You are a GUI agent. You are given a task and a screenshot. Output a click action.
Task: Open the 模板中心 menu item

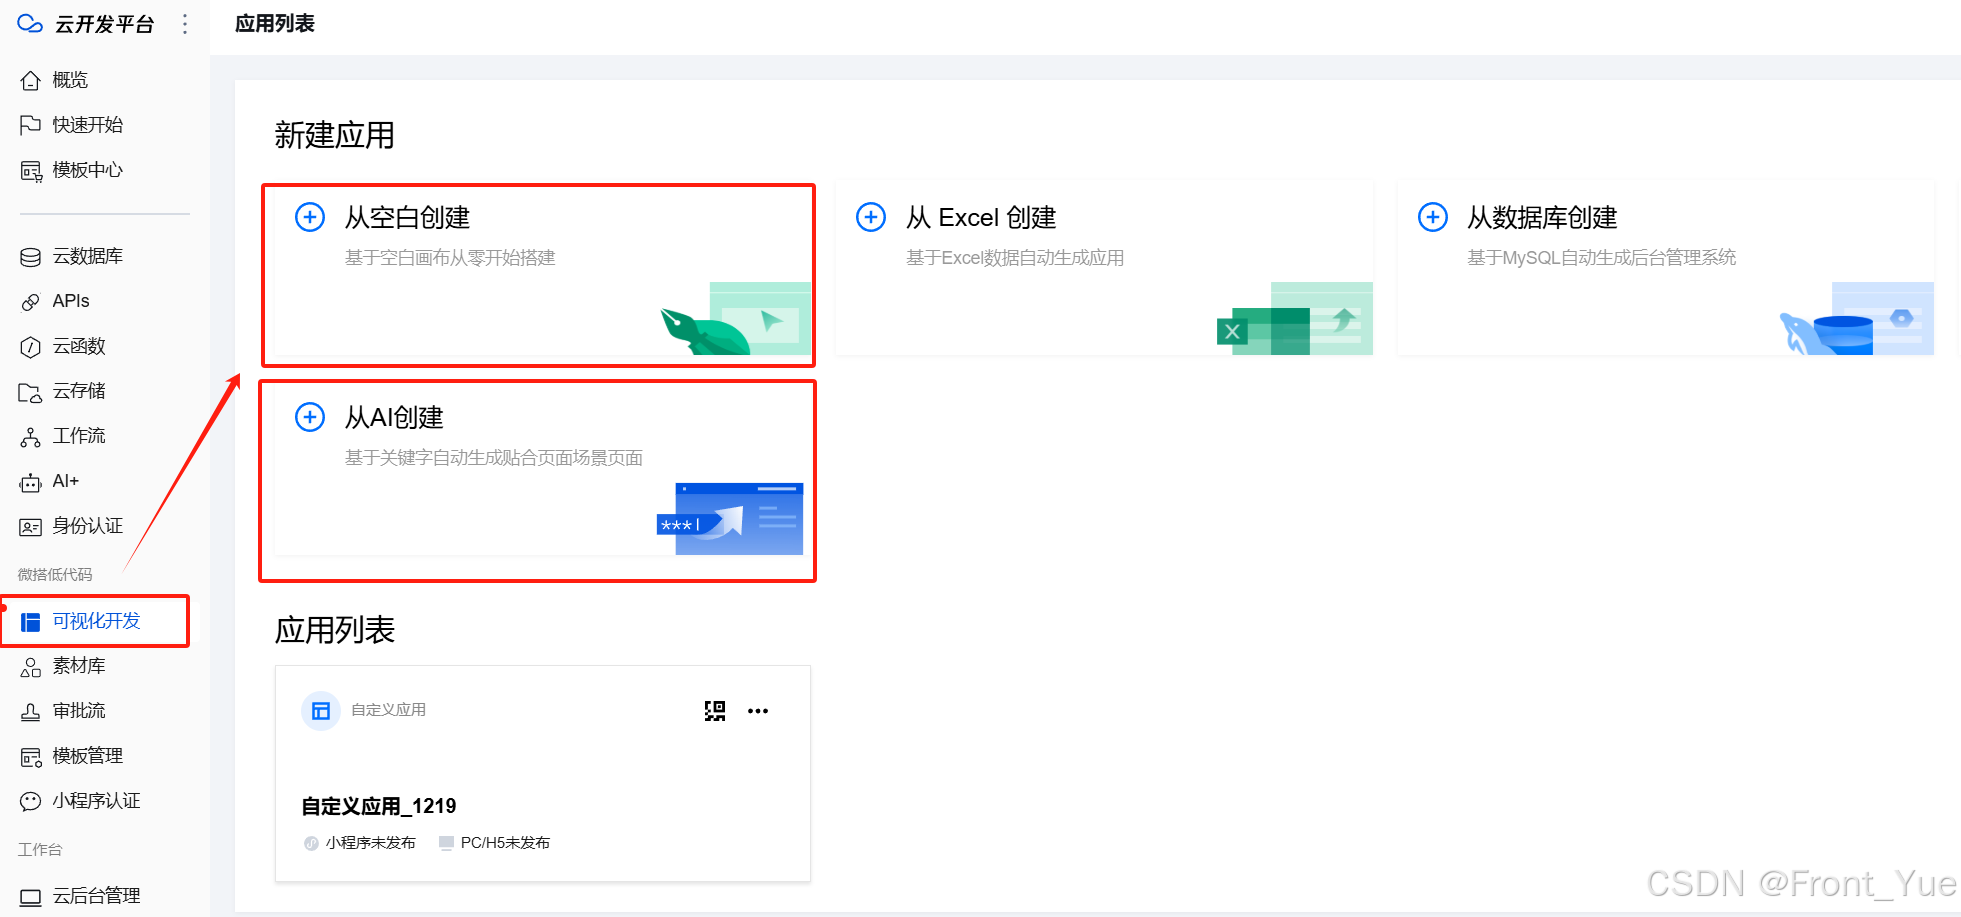(x=88, y=170)
